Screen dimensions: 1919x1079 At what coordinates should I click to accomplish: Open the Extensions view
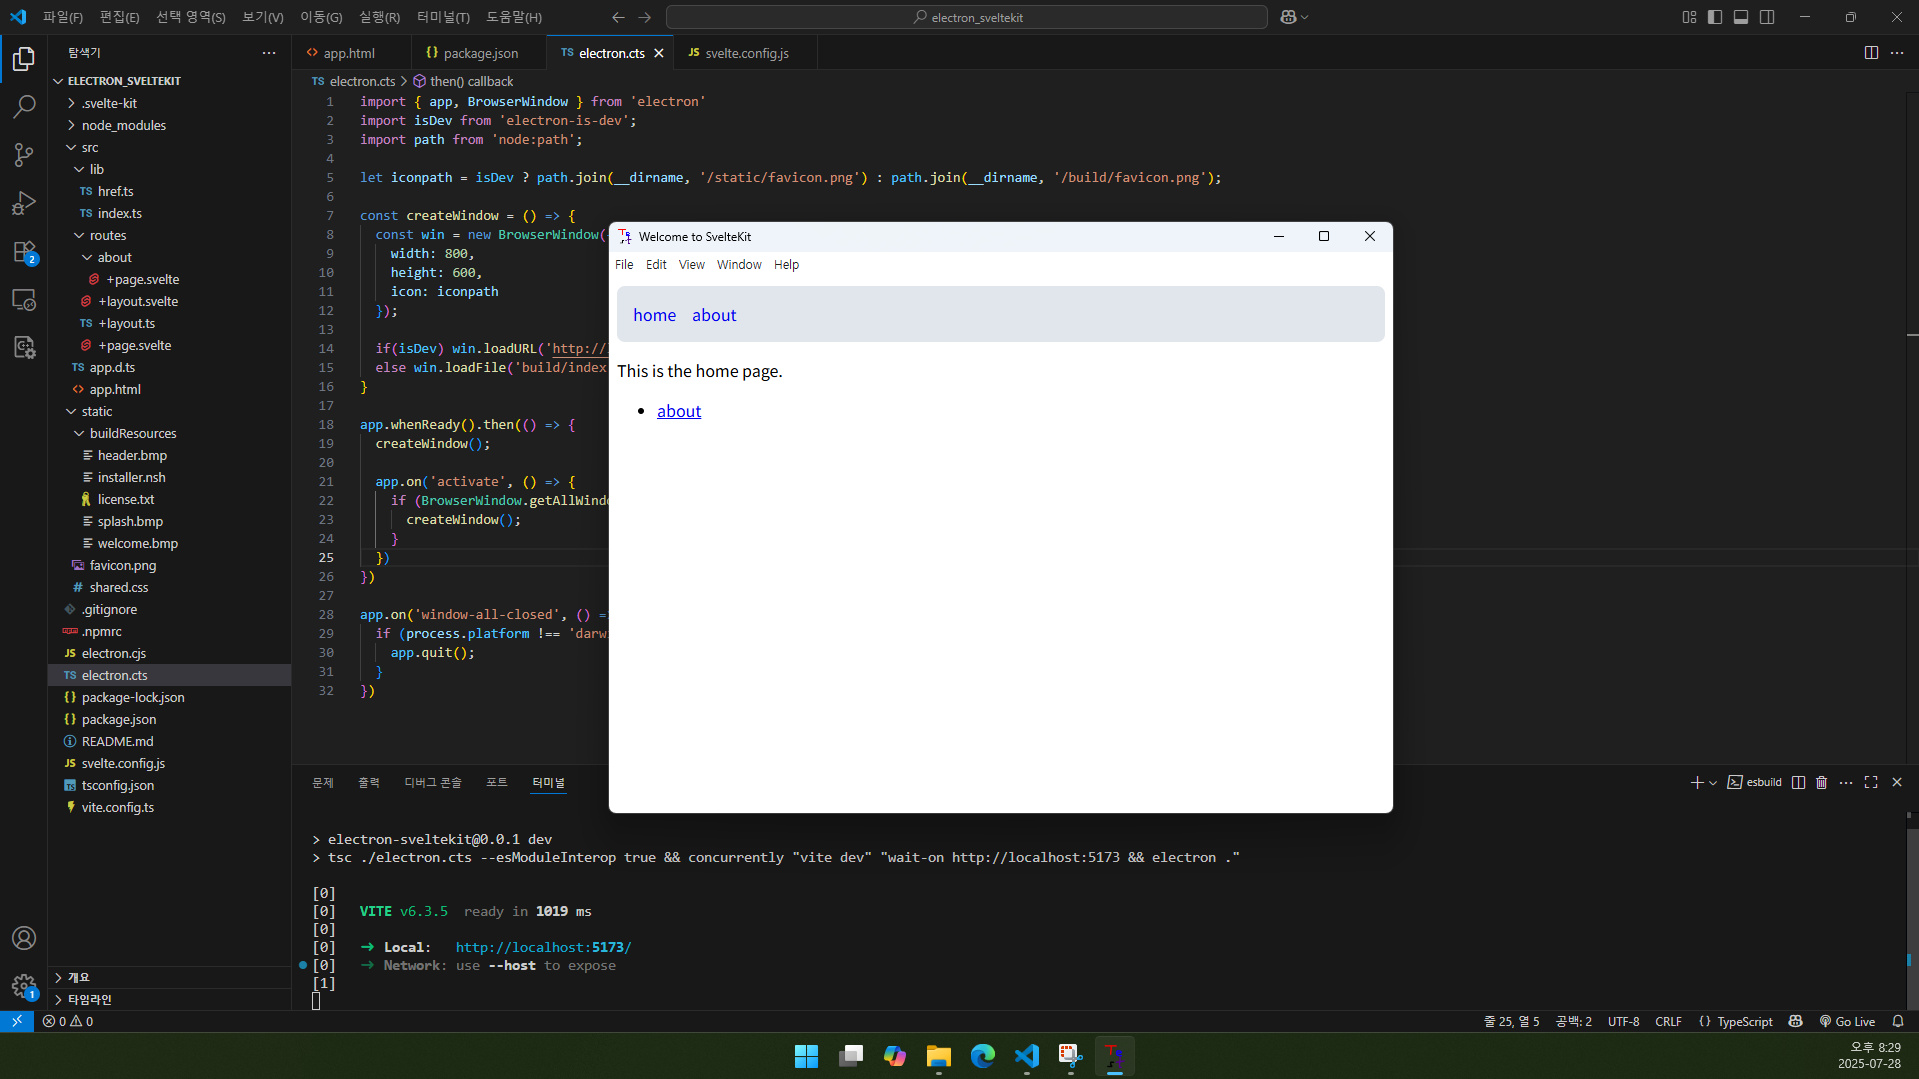click(24, 251)
